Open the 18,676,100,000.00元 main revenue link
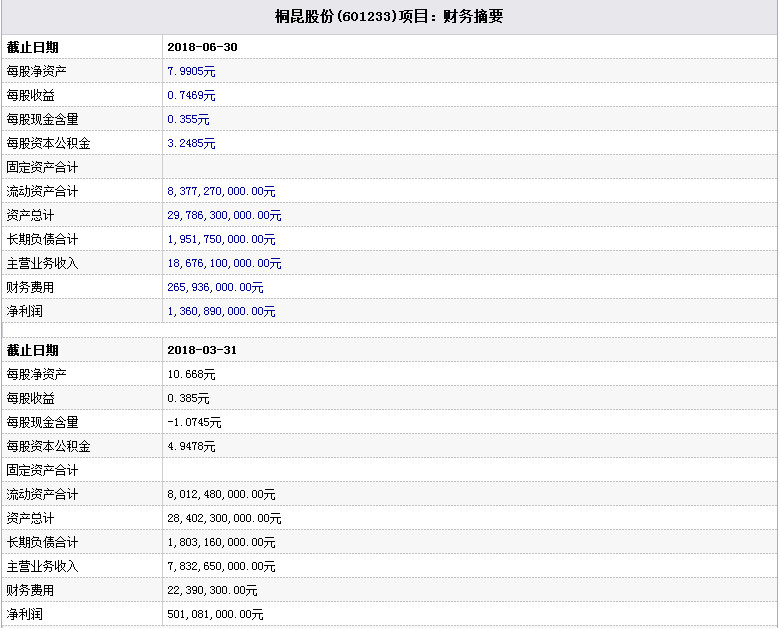Screen dimensions: 779x628 pyautogui.click(x=224, y=263)
